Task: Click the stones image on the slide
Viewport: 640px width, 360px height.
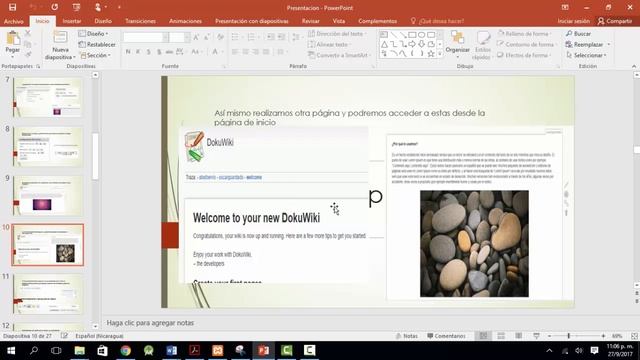Action: pos(474,244)
